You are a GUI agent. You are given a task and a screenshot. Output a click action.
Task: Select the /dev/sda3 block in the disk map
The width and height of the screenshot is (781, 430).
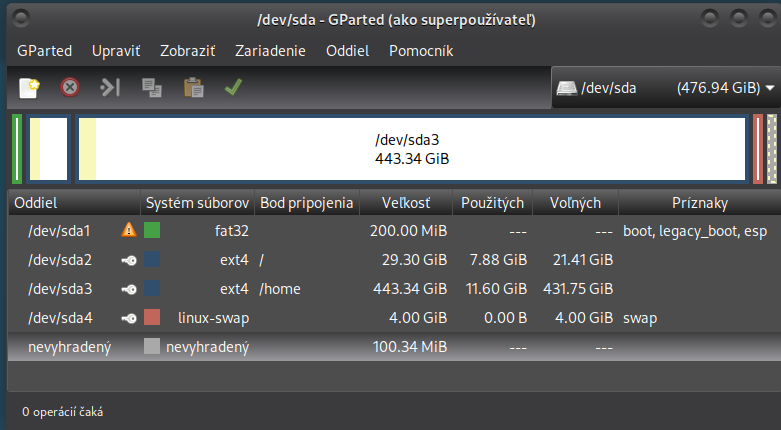click(x=410, y=149)
